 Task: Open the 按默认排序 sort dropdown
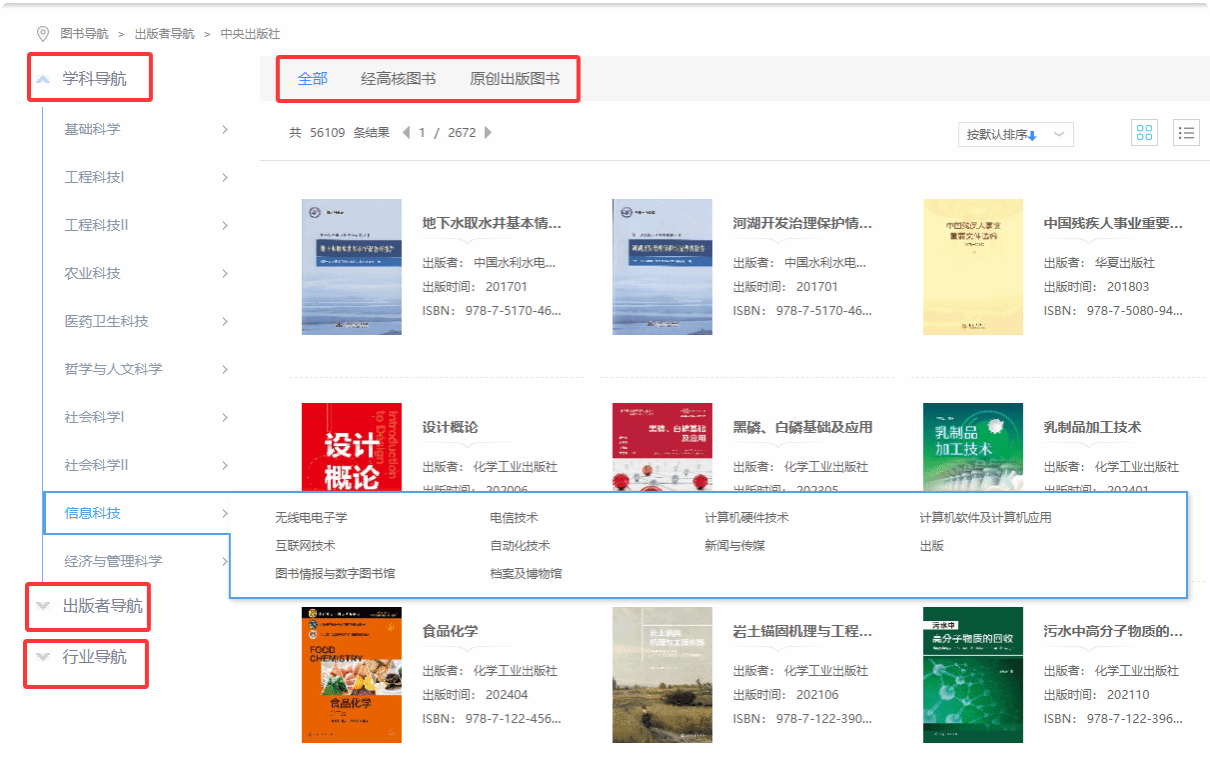pyautogui.click(x=1014, y=135)
